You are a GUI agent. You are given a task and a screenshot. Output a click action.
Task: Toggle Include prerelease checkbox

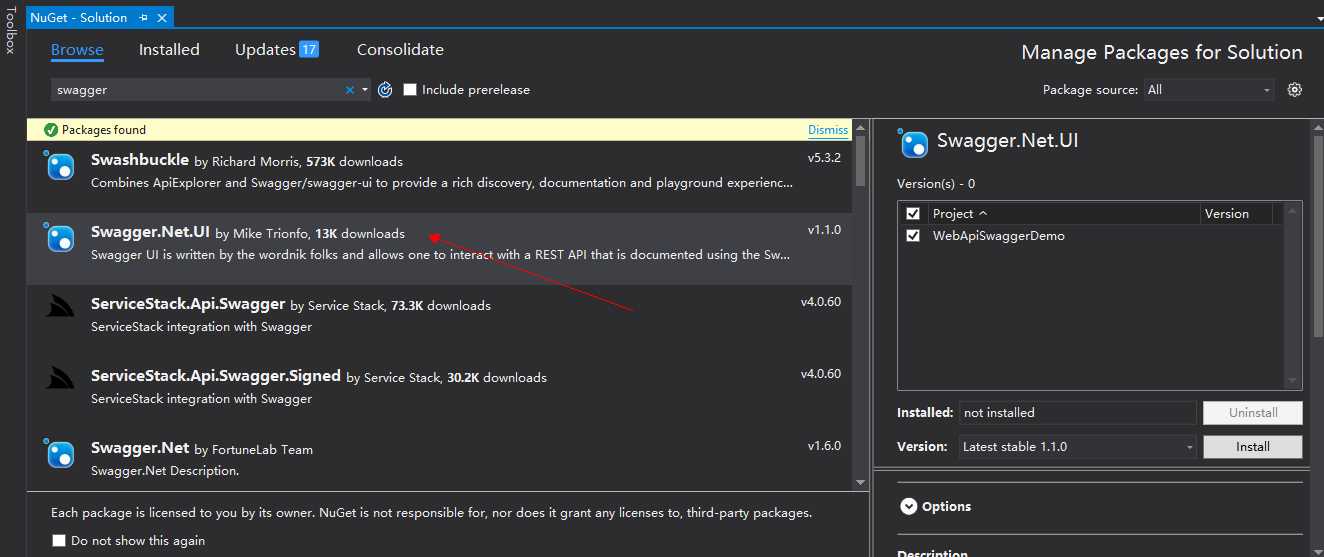tap(410, 90)
